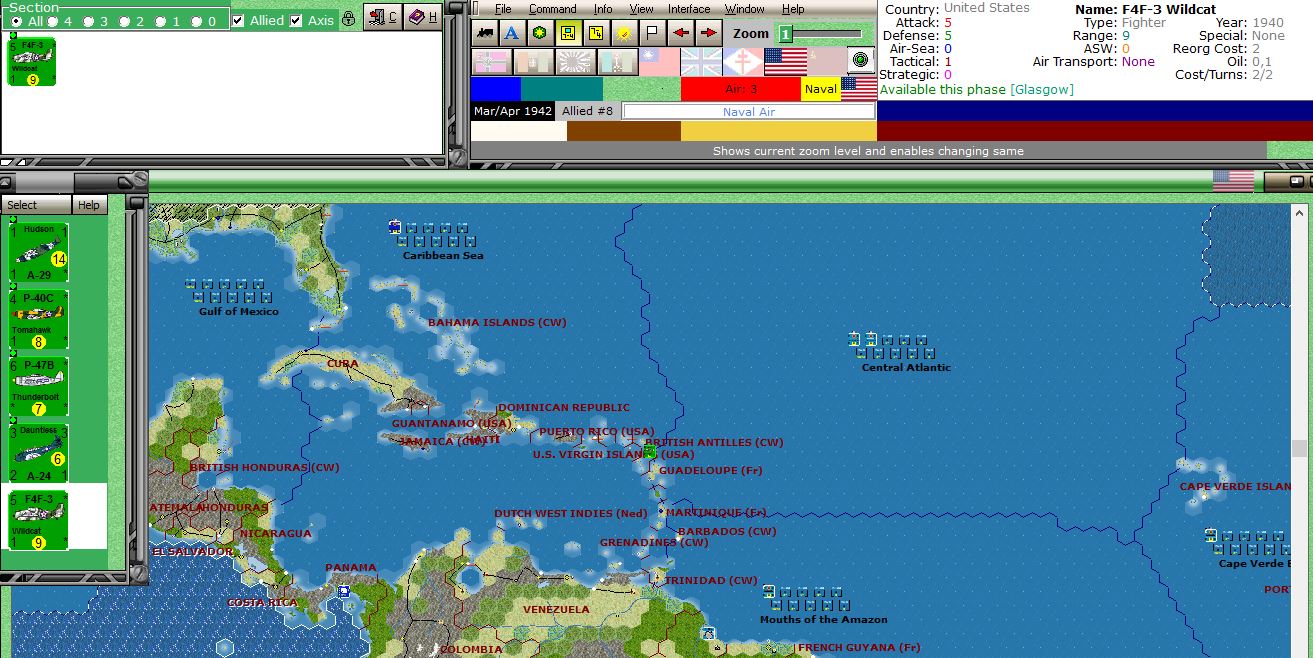Screen dimensions: 1313x658
Task: Click the red left arrow icon
Action: pyautogui.click(x=681, y=33)
